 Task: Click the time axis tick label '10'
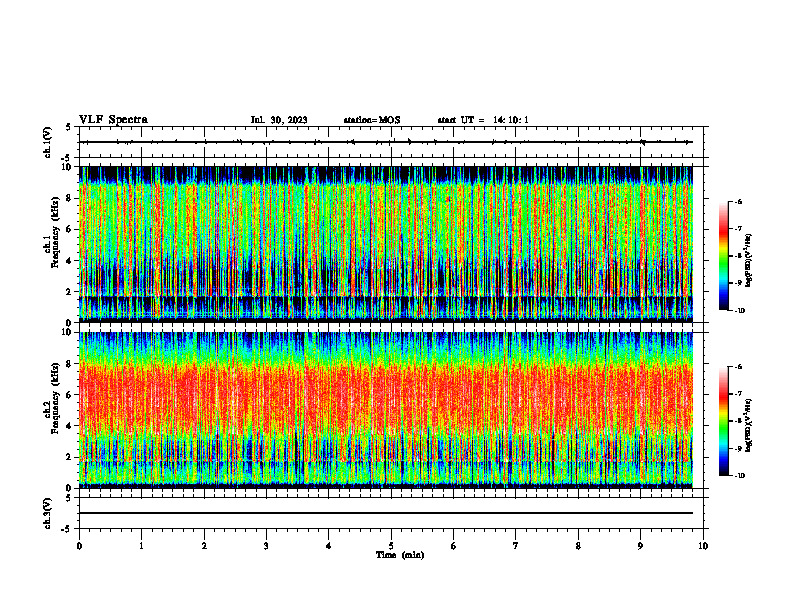coord(703,546)
